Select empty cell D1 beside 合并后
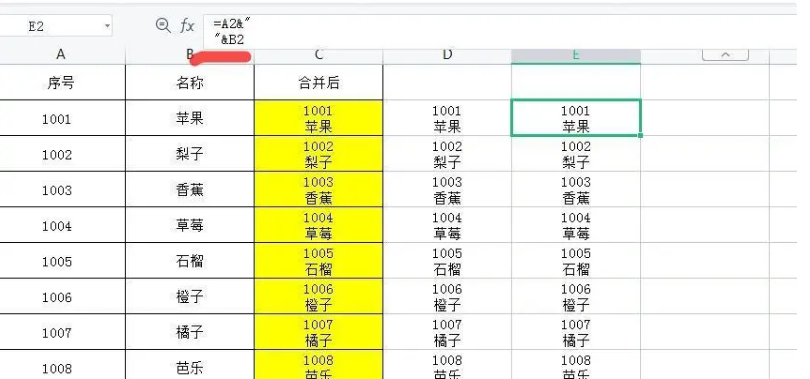This screenshot has height=379, width=810. pos(447,82)
